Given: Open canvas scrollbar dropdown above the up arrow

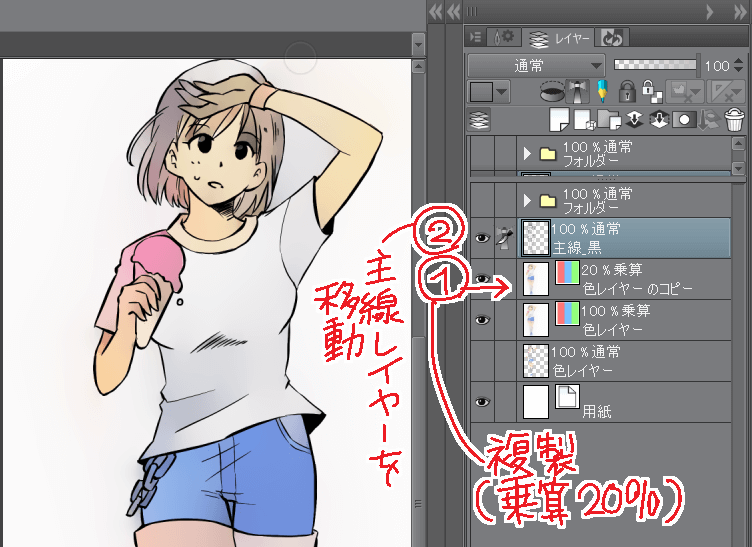Looking at the screenshot, I should point(418,45).
